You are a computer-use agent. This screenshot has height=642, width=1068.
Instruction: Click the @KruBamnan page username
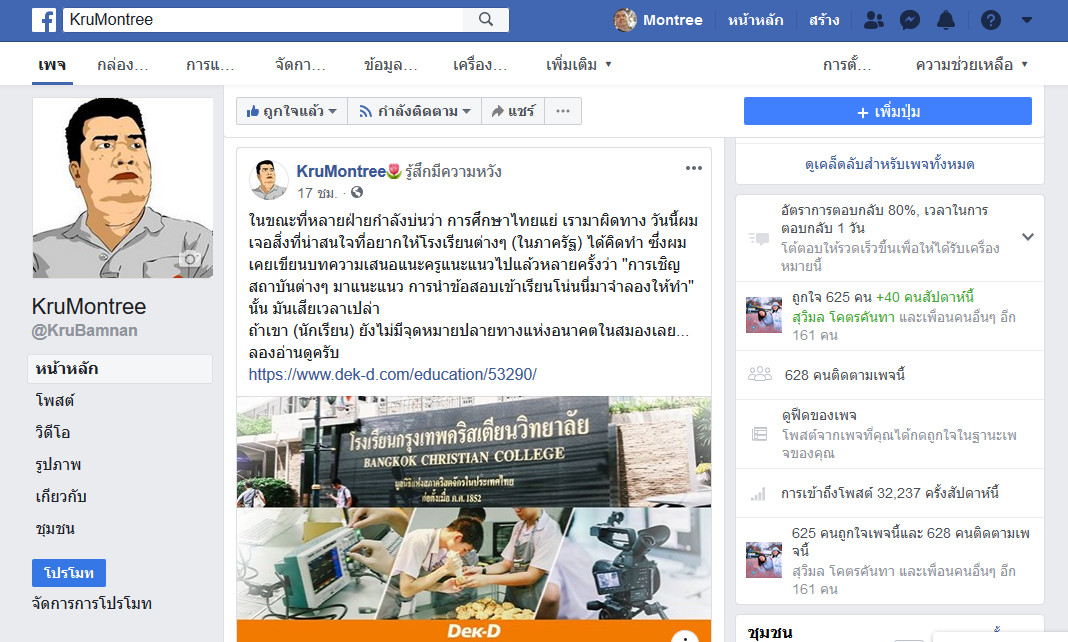(84, 330)
